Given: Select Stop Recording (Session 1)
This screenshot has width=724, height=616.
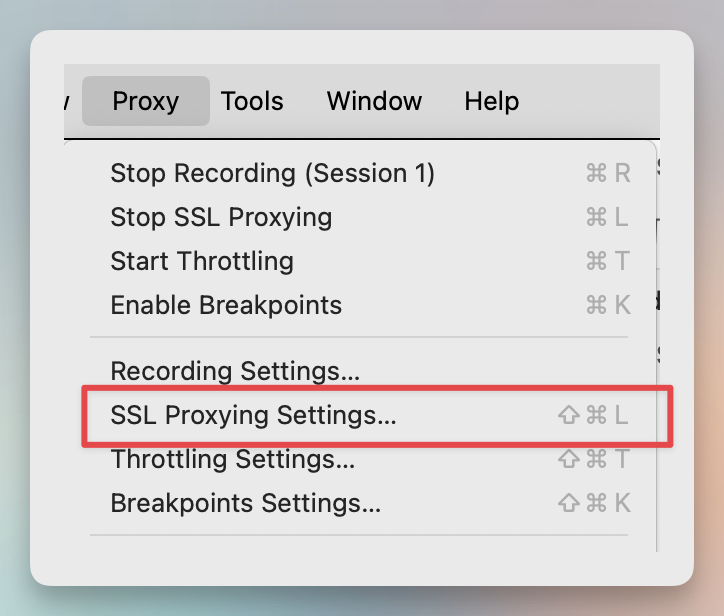Looking at the screenshot, I should coord(359,174).
